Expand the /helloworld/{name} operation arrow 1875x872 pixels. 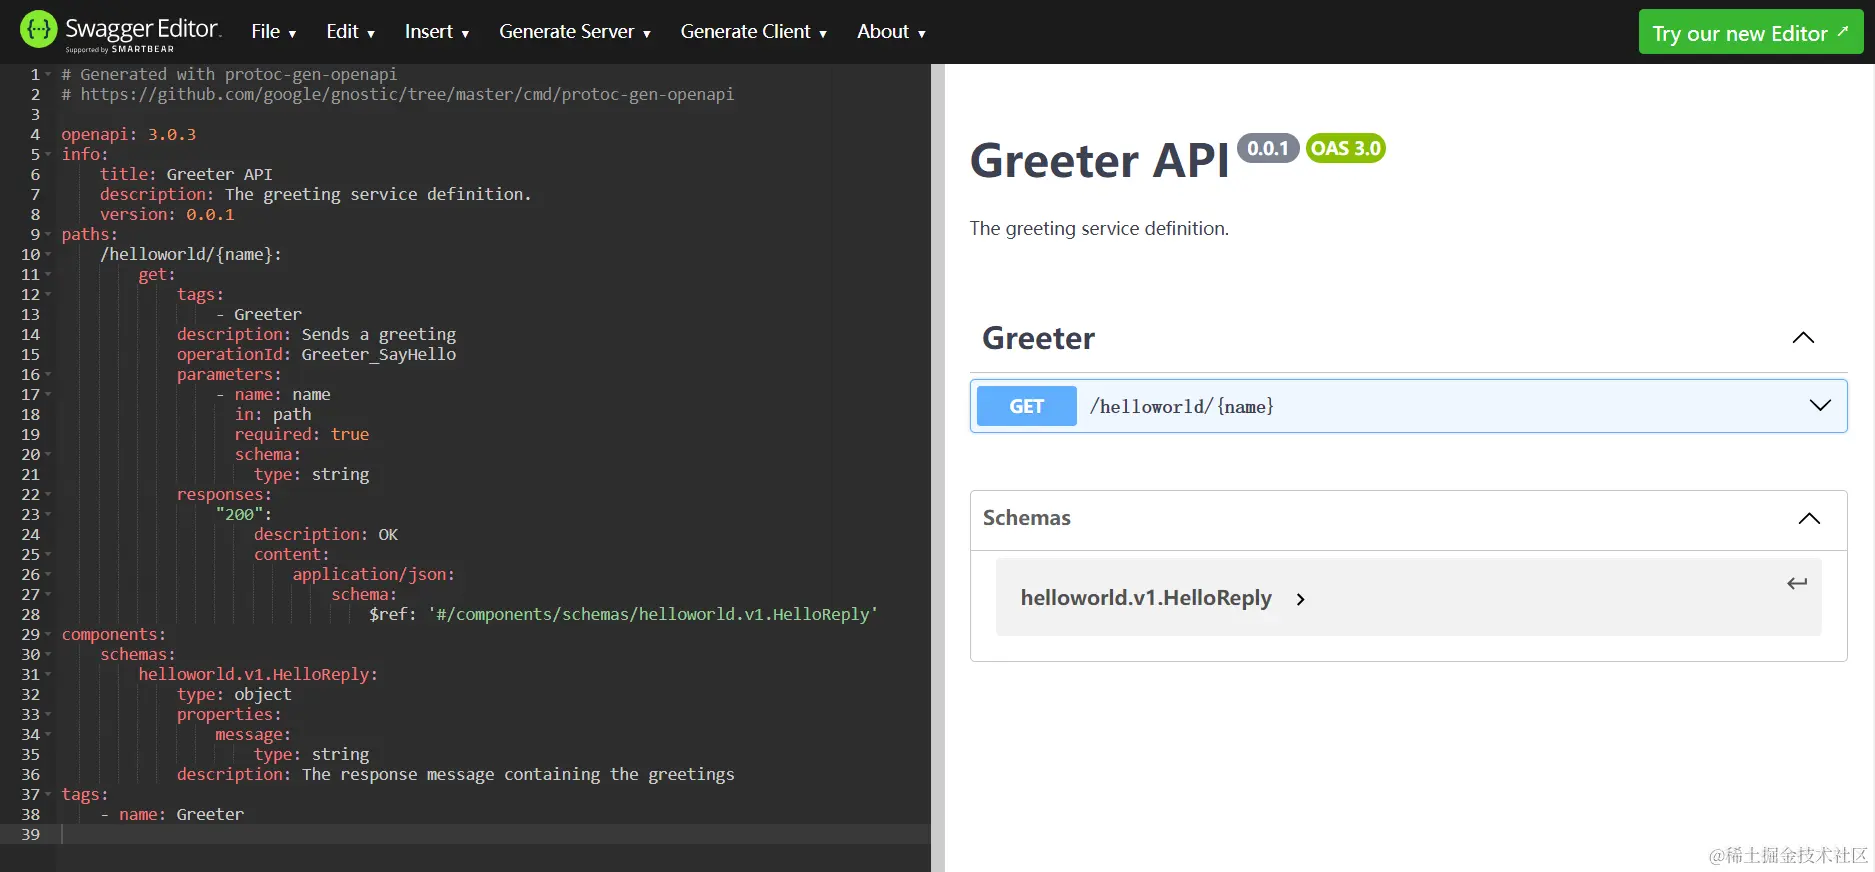[x=1820, y=405]
